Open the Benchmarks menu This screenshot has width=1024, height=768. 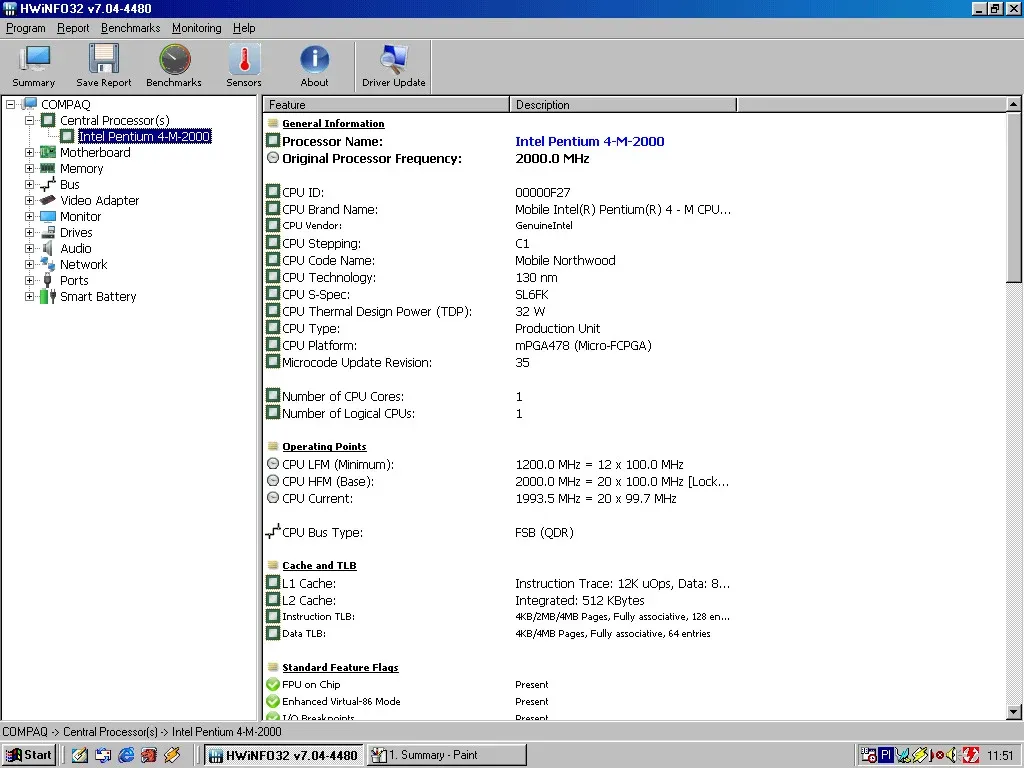(x=131, y=28)
